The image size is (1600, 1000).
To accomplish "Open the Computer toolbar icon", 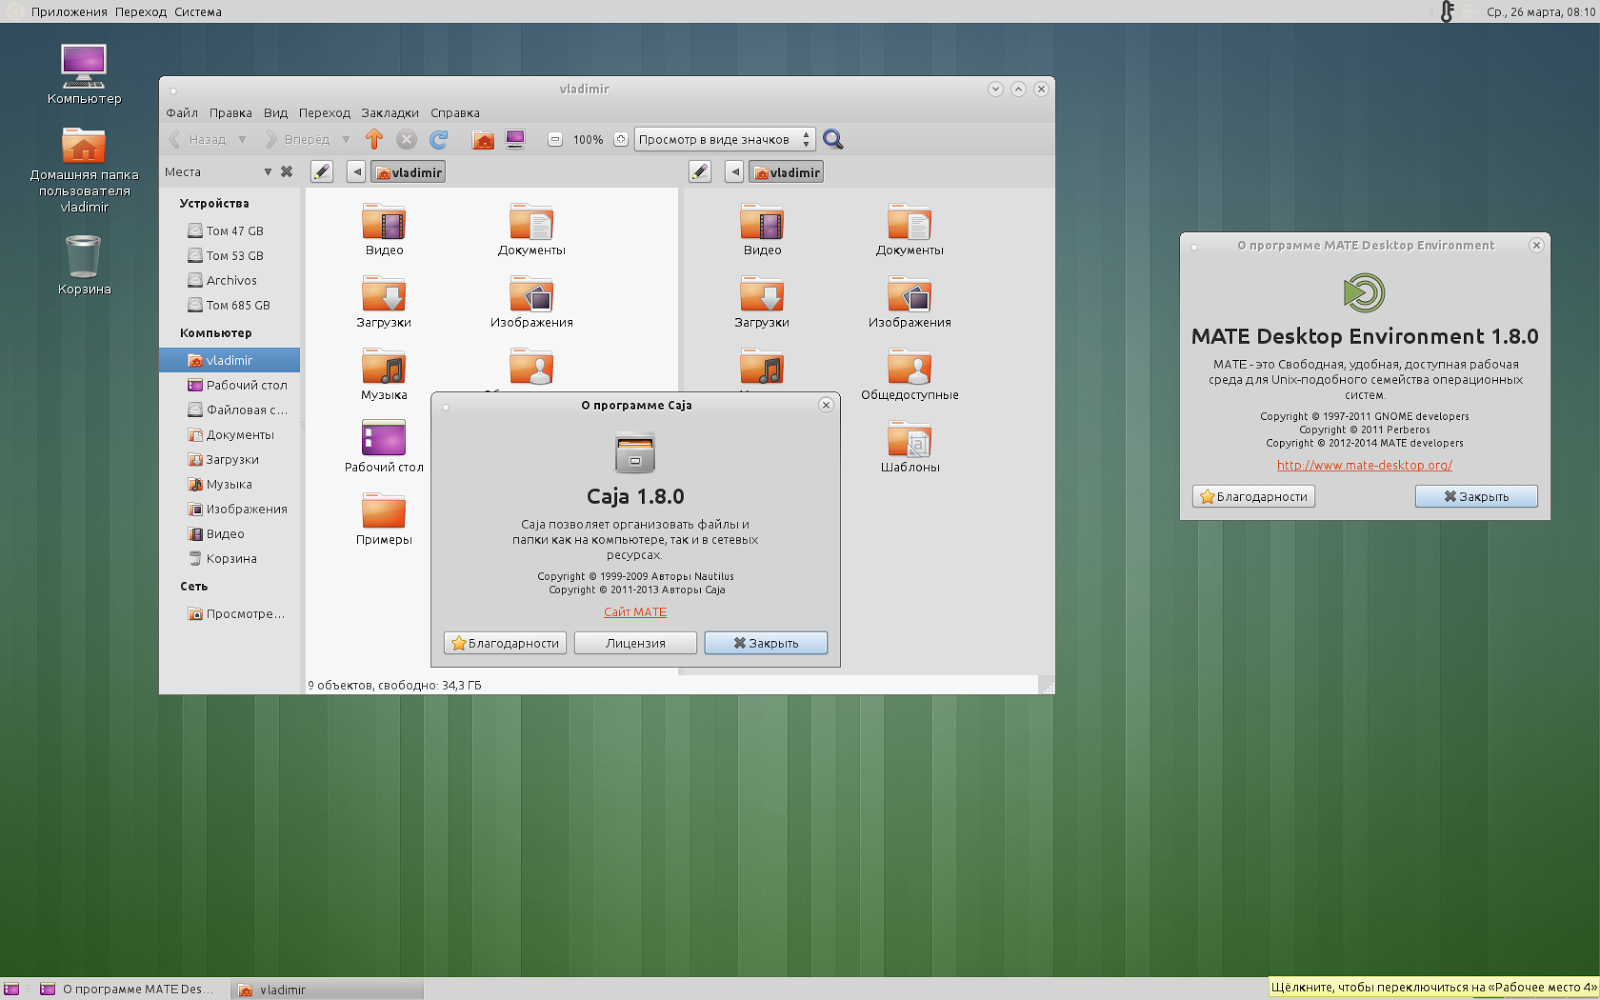I will click(515, 139).
